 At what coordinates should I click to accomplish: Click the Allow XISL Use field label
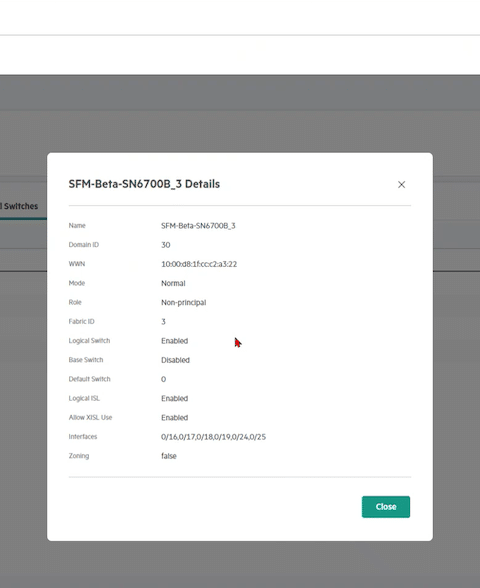[90, 417]
